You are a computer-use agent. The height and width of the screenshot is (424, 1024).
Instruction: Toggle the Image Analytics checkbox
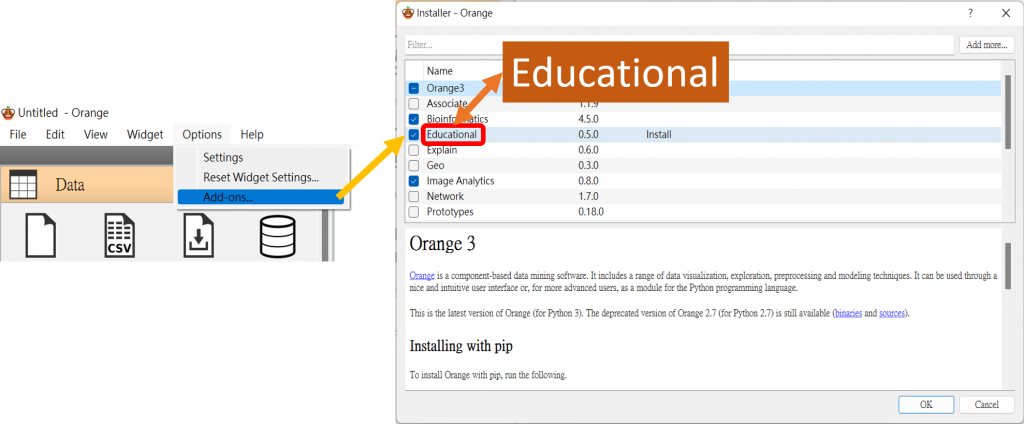click(x=413, y=181)
